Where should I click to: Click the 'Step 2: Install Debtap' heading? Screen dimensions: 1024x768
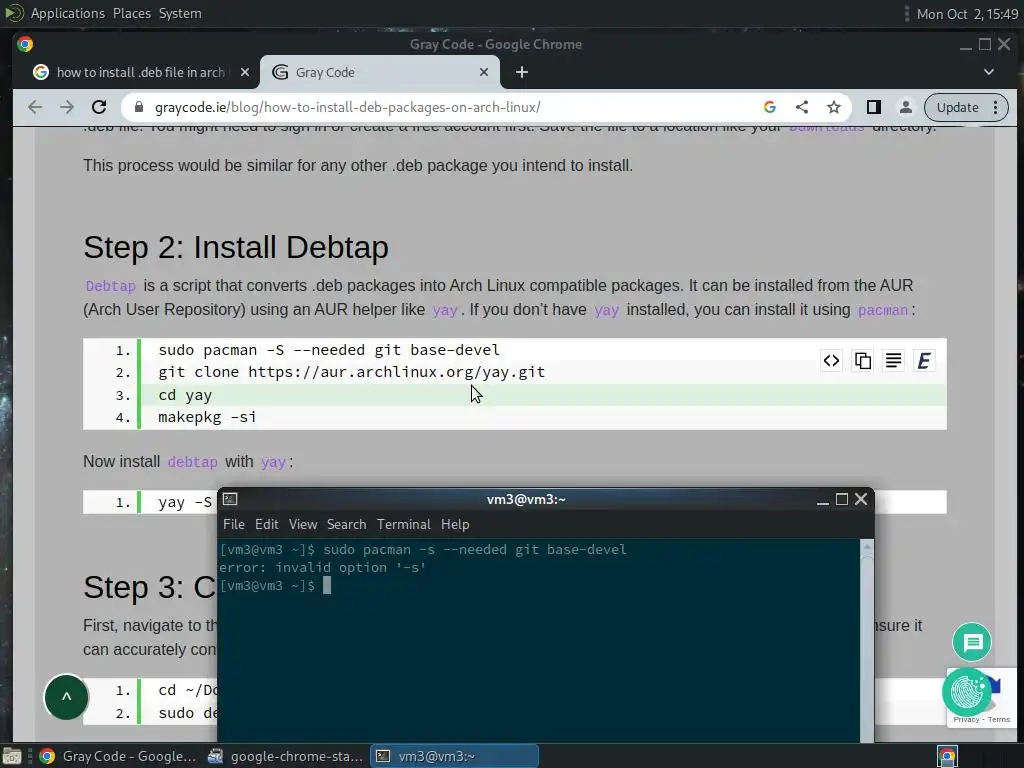pyautogui.click(x=236, y=248)
